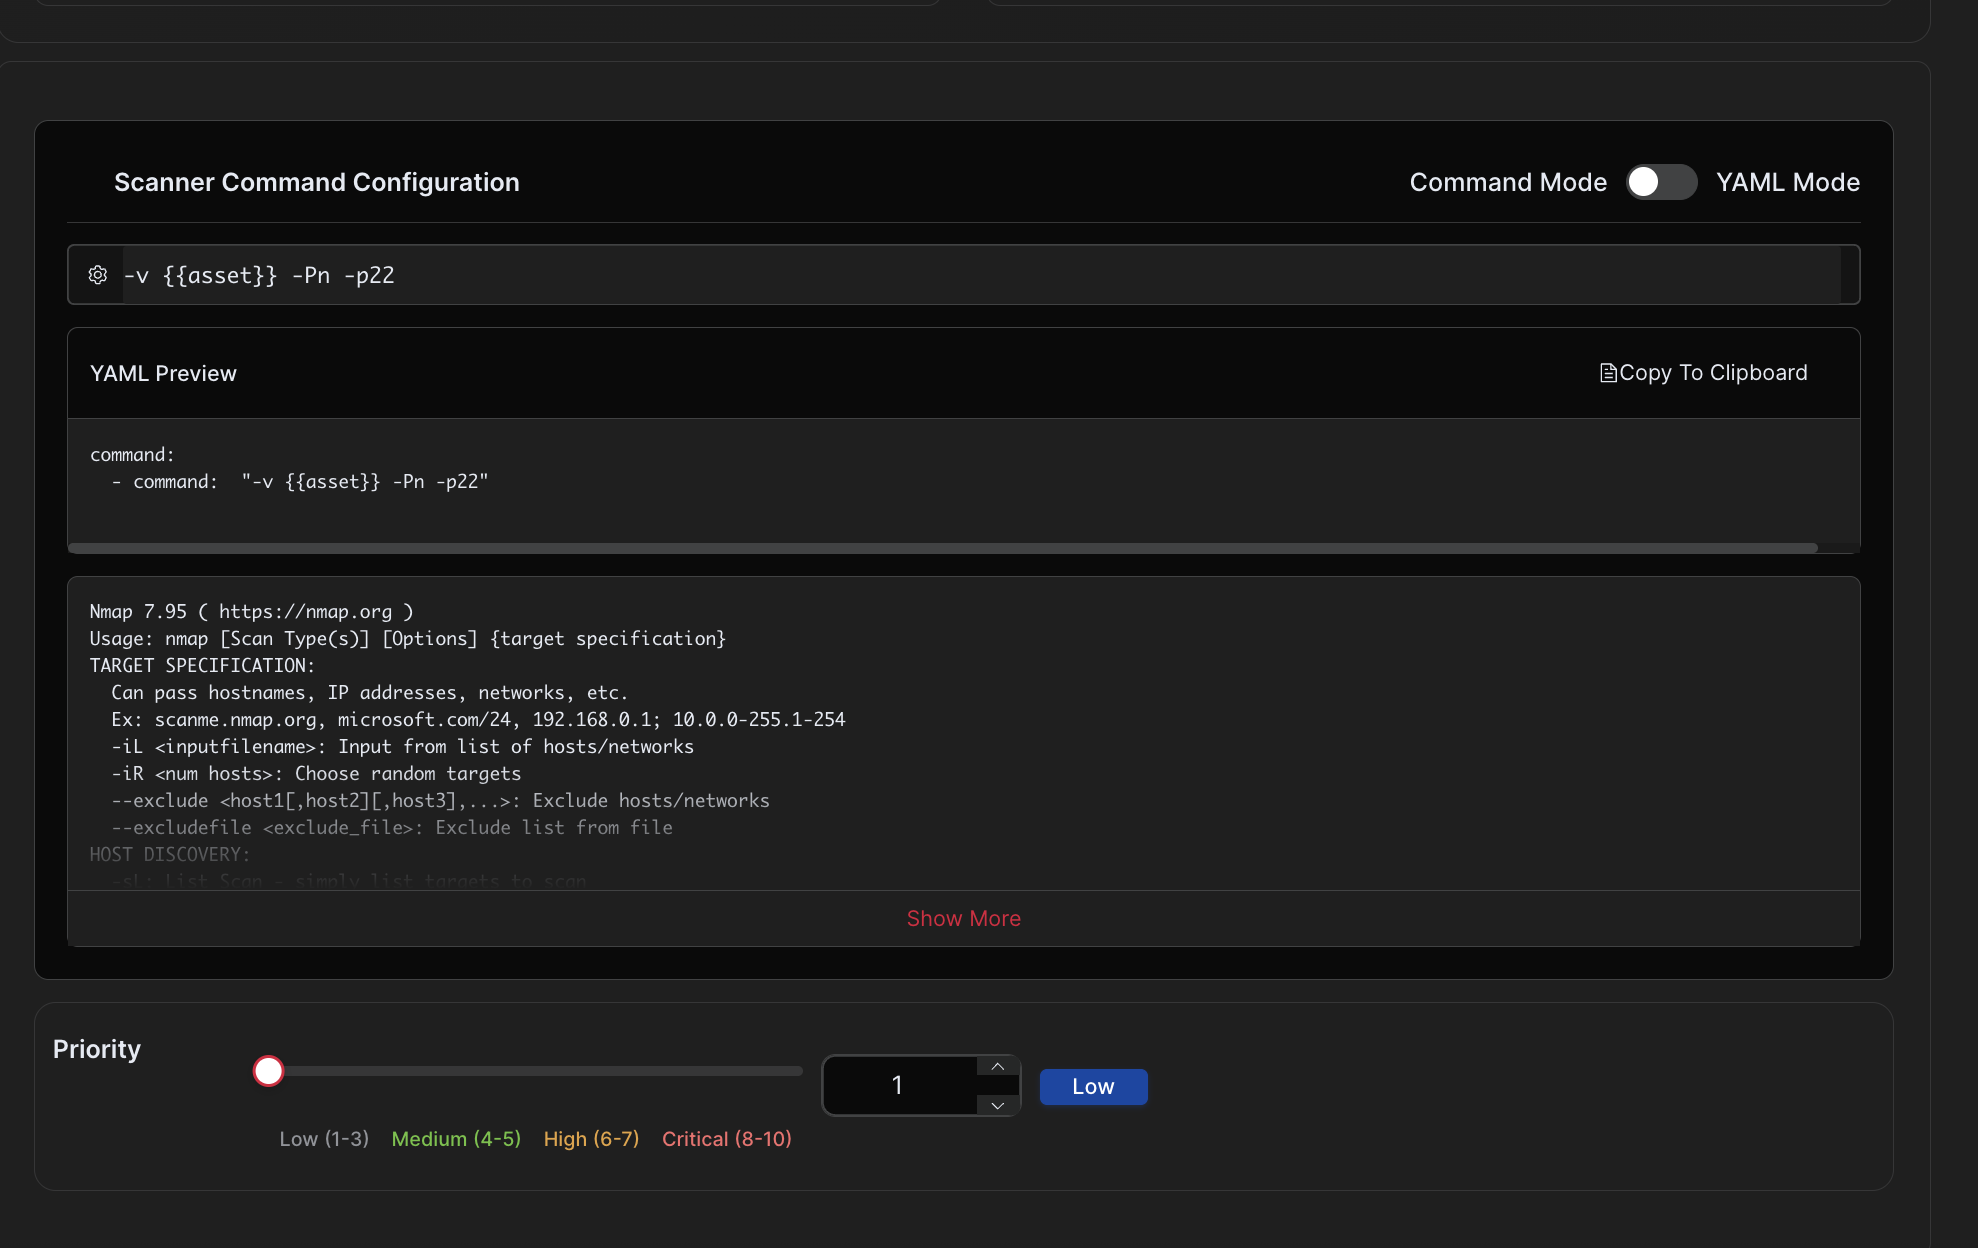The image size is (1978, 1248).
Task: Click the -iR num hosts line
Action: (x=316, y=773)
